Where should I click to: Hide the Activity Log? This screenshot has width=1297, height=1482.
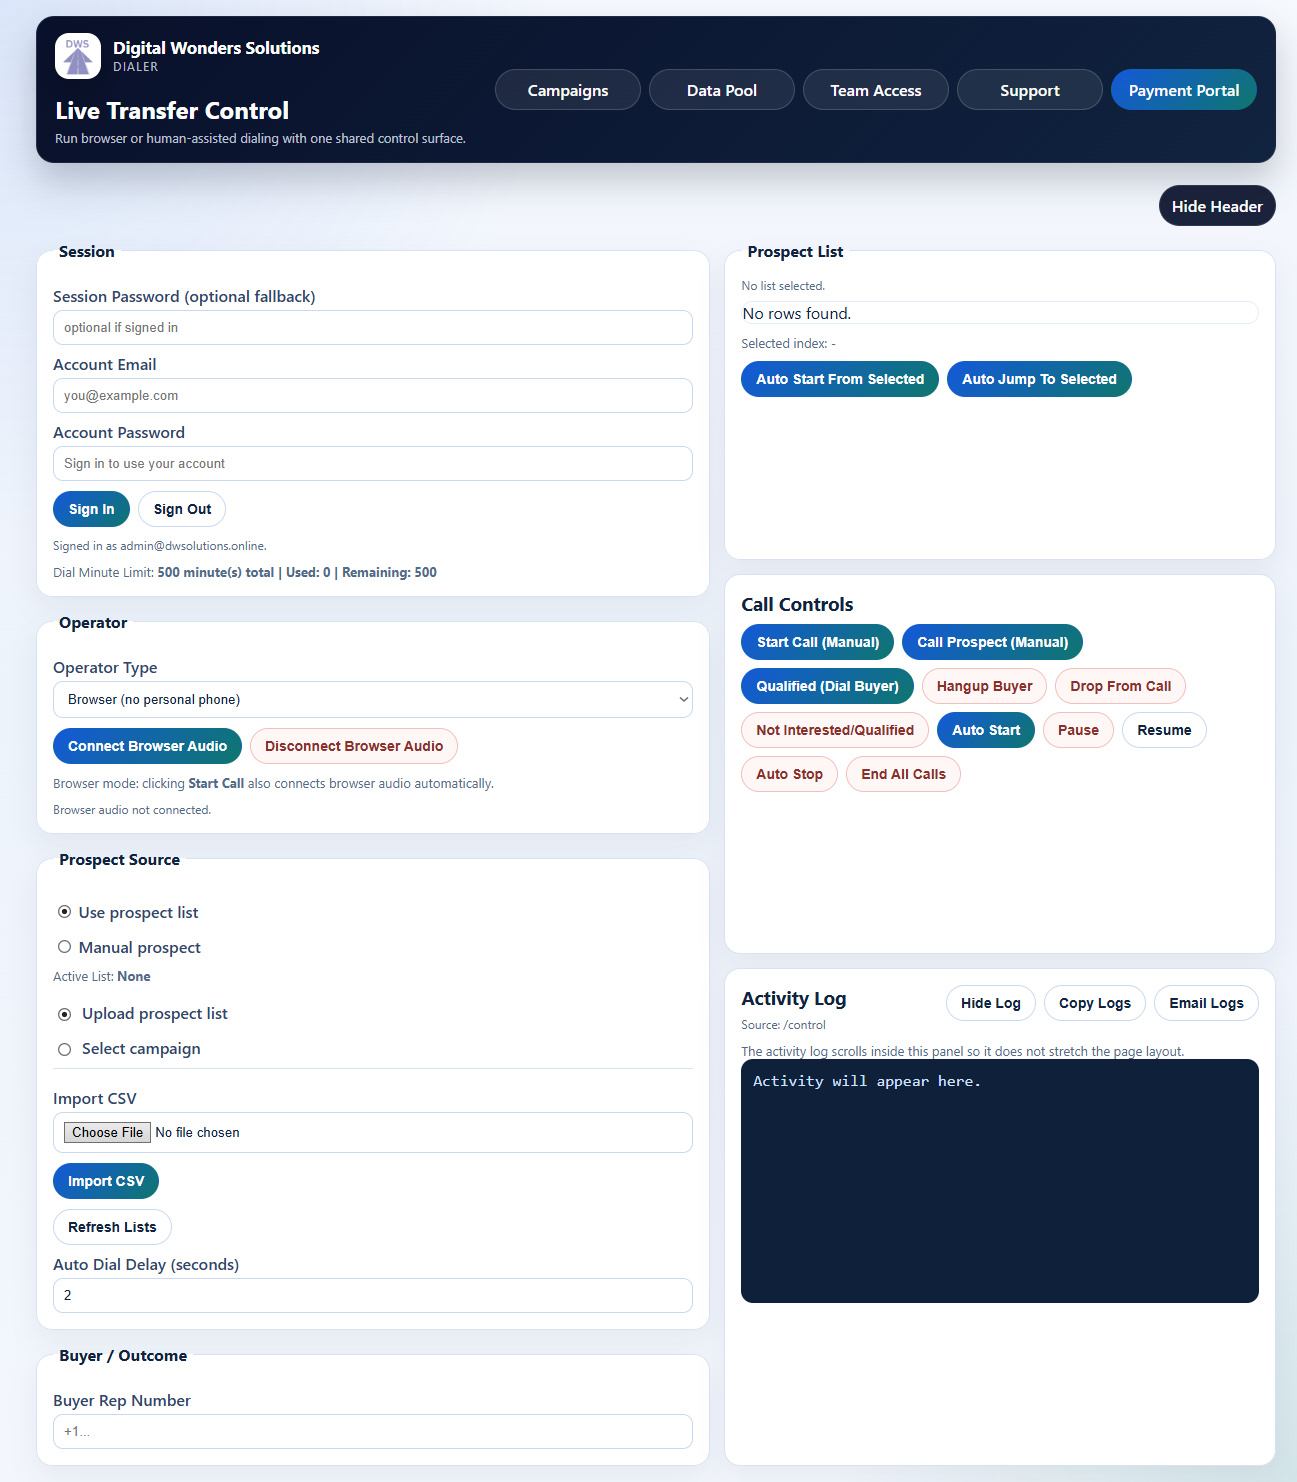point(990,1003)
